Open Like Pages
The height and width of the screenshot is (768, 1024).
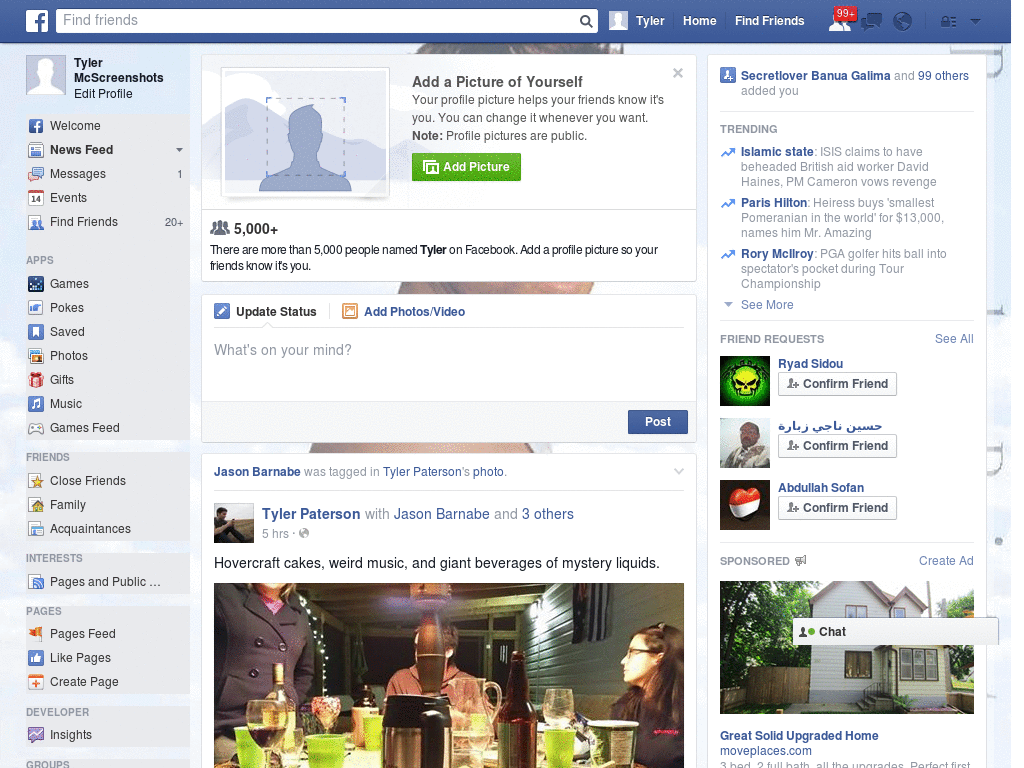pos(108,658)
